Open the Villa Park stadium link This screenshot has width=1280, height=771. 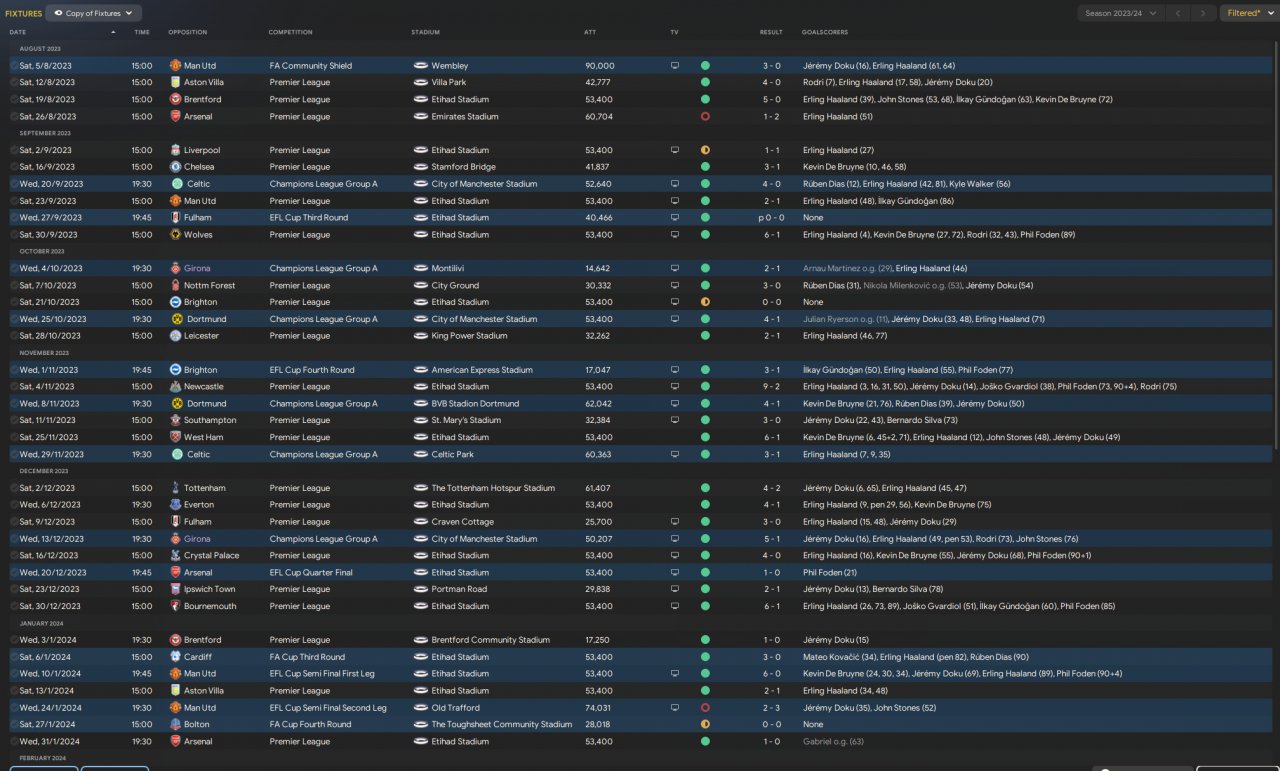point(449,83)
